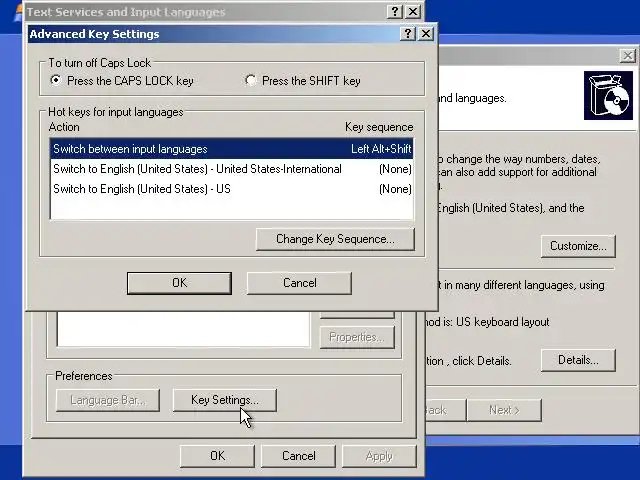
Task: Click the installed services list box
Action: [183, 329]
